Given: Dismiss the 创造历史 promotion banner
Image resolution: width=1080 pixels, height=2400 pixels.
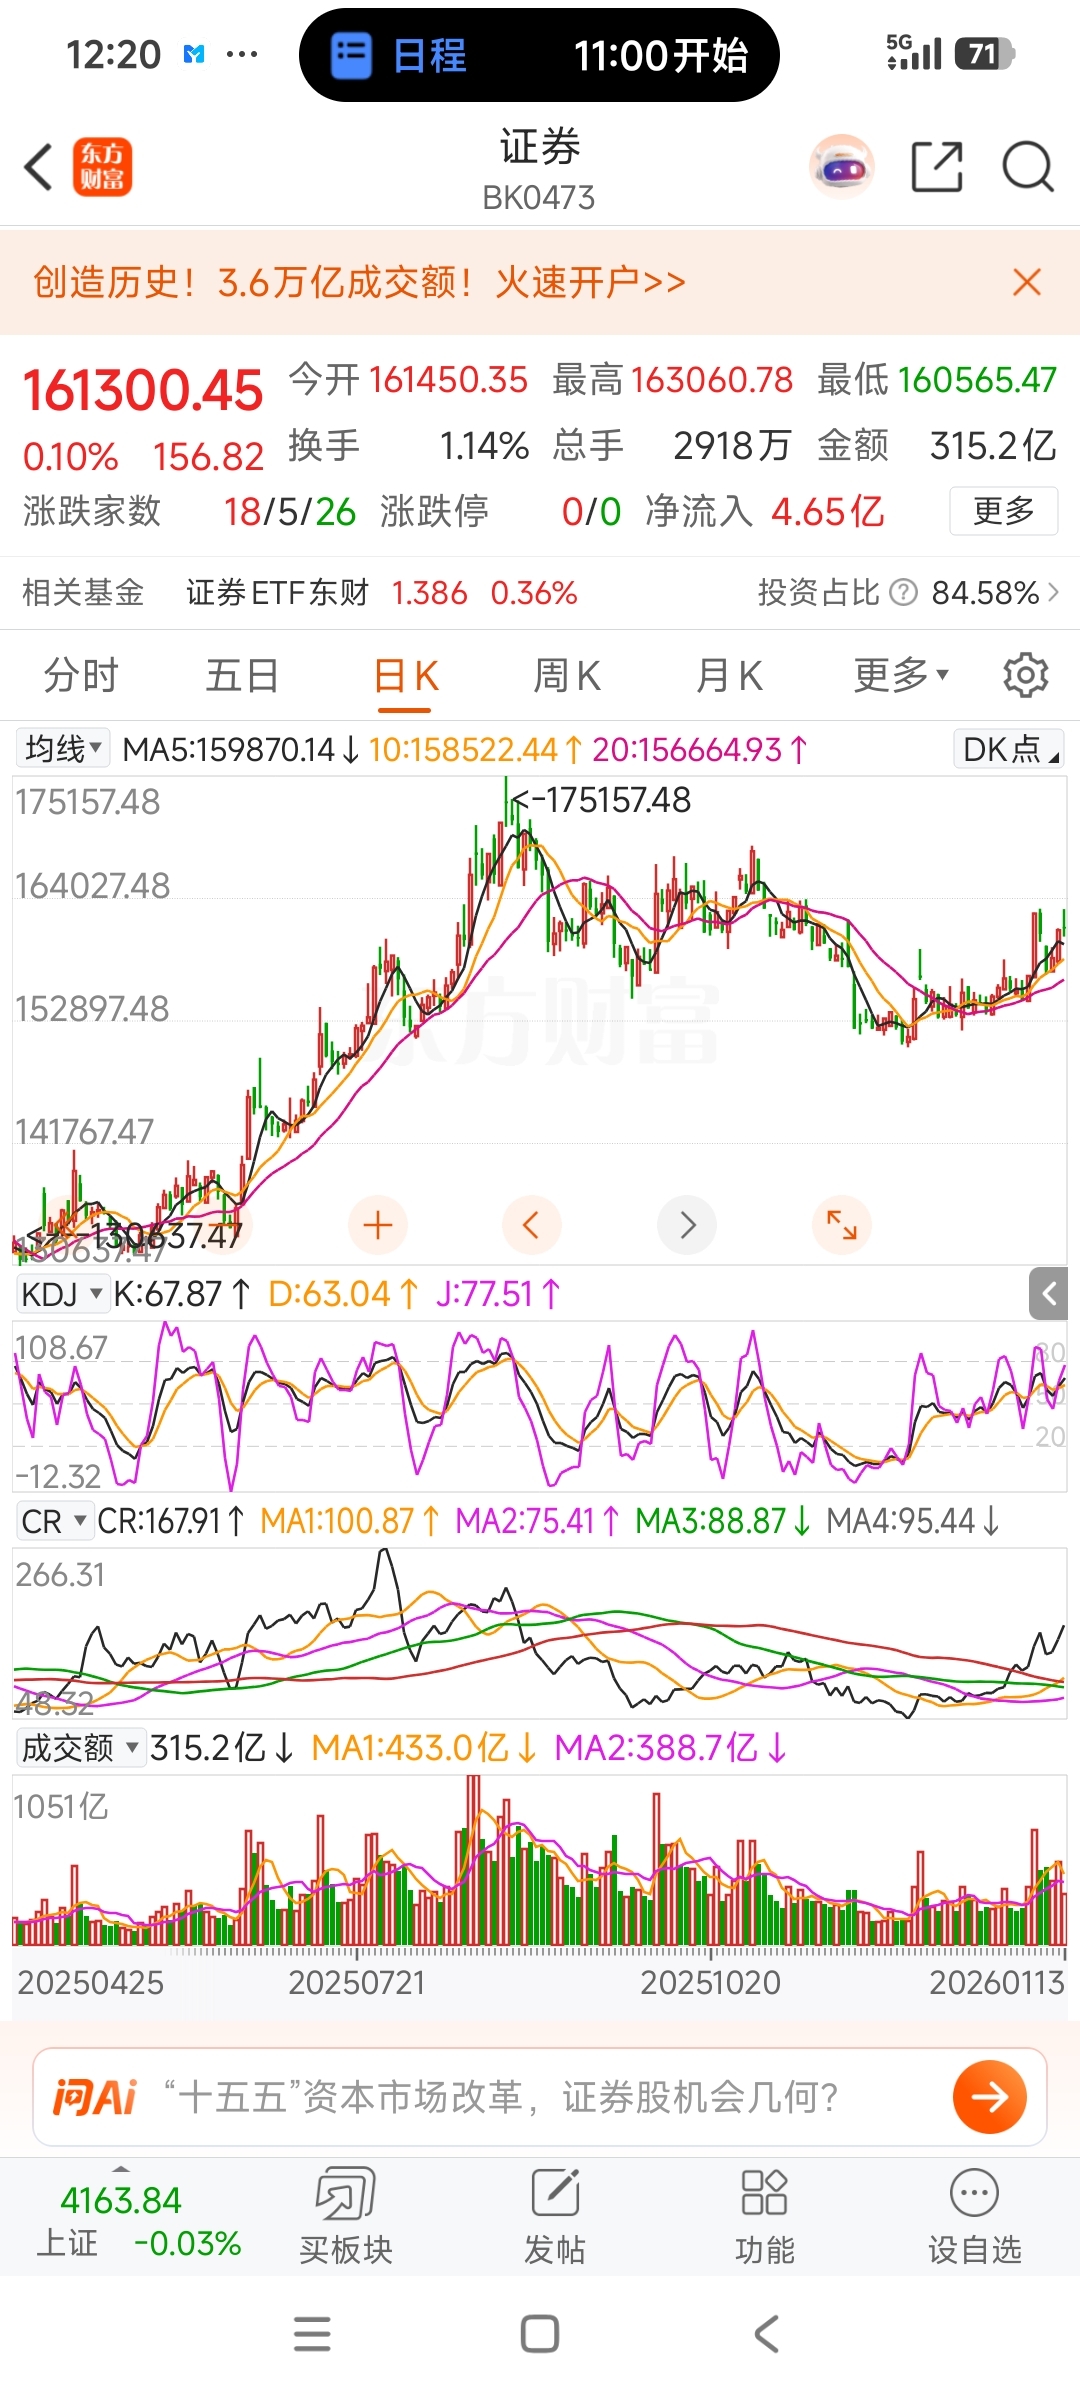Looking at the screenshot, I should click(1027, 282).
